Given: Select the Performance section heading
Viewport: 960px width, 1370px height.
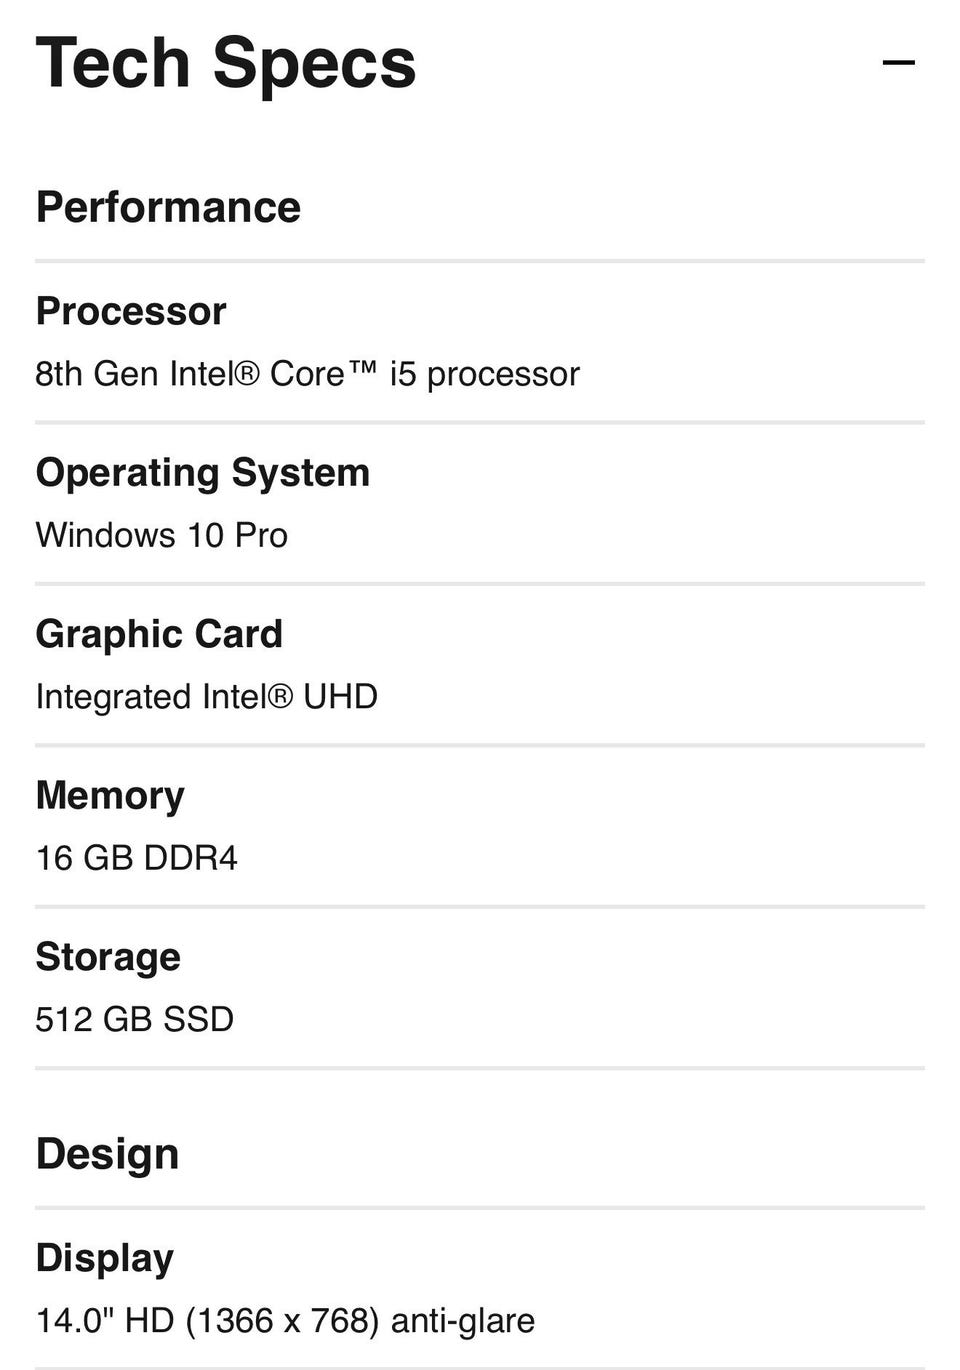Looking at the screenshot, I should [x=168, y=207].
